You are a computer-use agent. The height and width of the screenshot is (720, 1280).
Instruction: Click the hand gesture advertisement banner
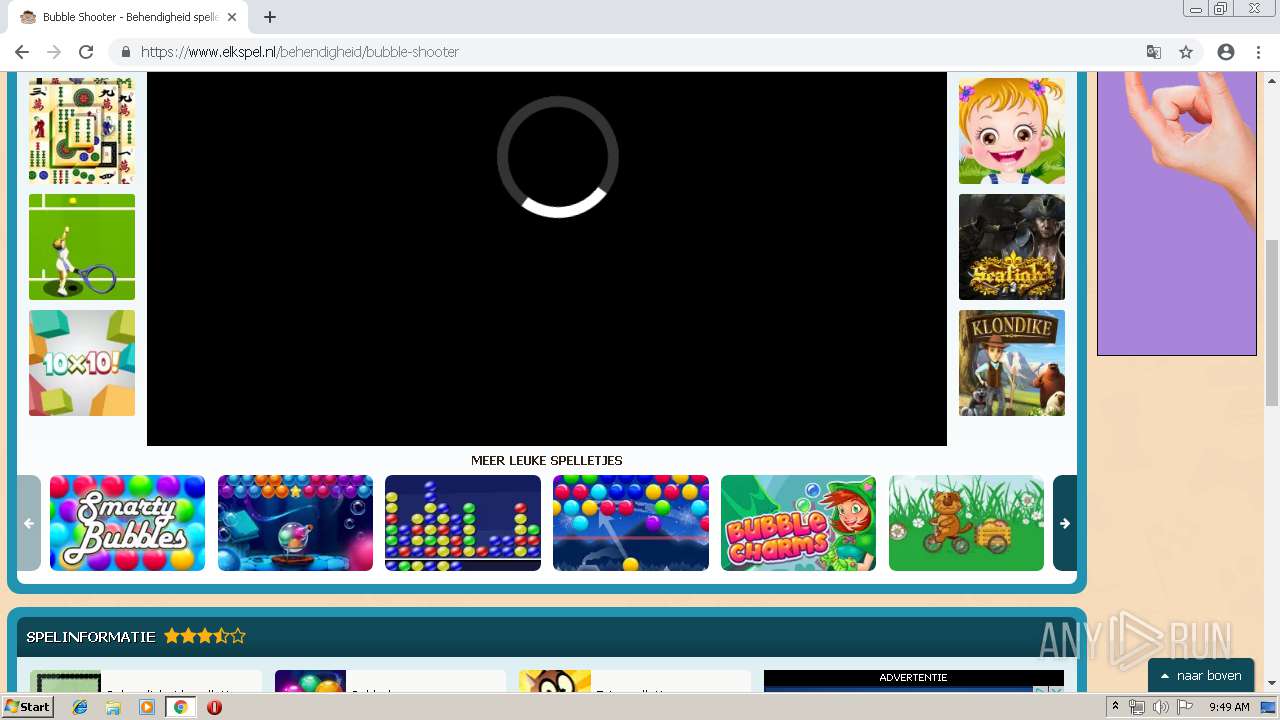[x=1177, y=213]
